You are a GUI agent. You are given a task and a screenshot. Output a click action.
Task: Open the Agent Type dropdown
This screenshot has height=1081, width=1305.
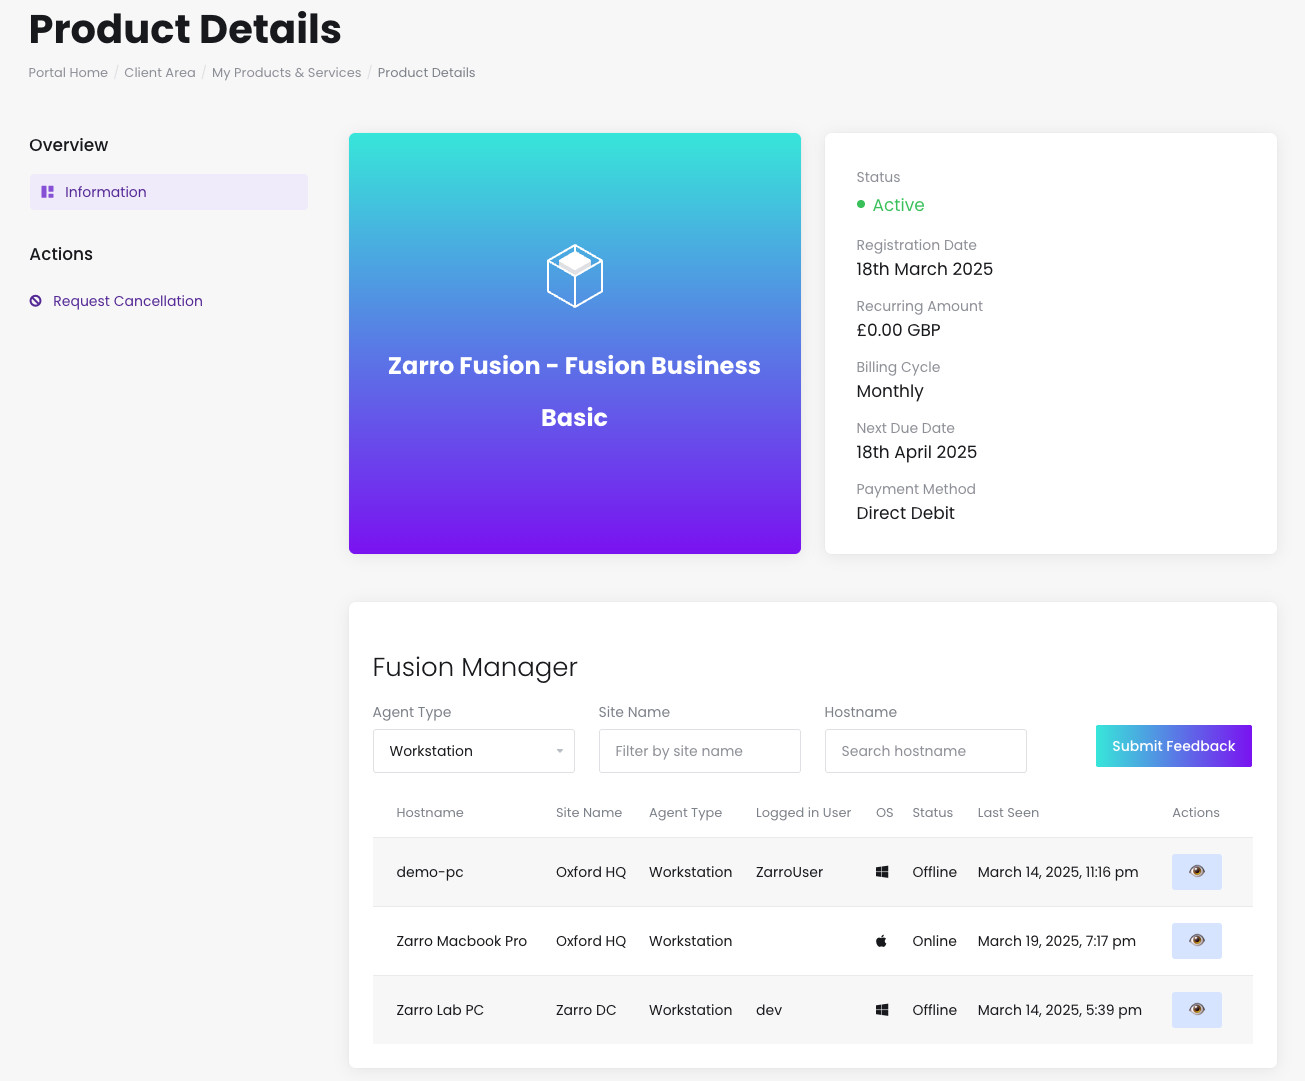coord(474,751)
